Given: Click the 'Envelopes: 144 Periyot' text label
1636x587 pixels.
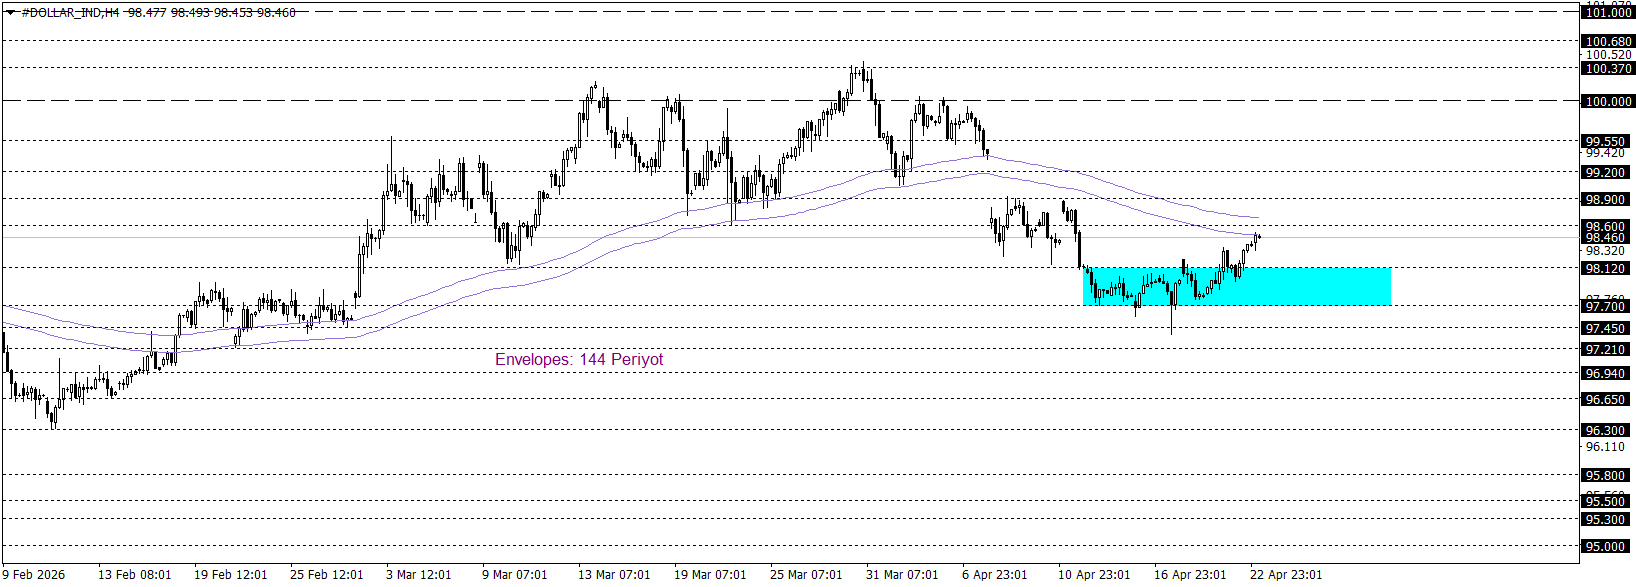Looking at the screenshot, I should [578, 359].
